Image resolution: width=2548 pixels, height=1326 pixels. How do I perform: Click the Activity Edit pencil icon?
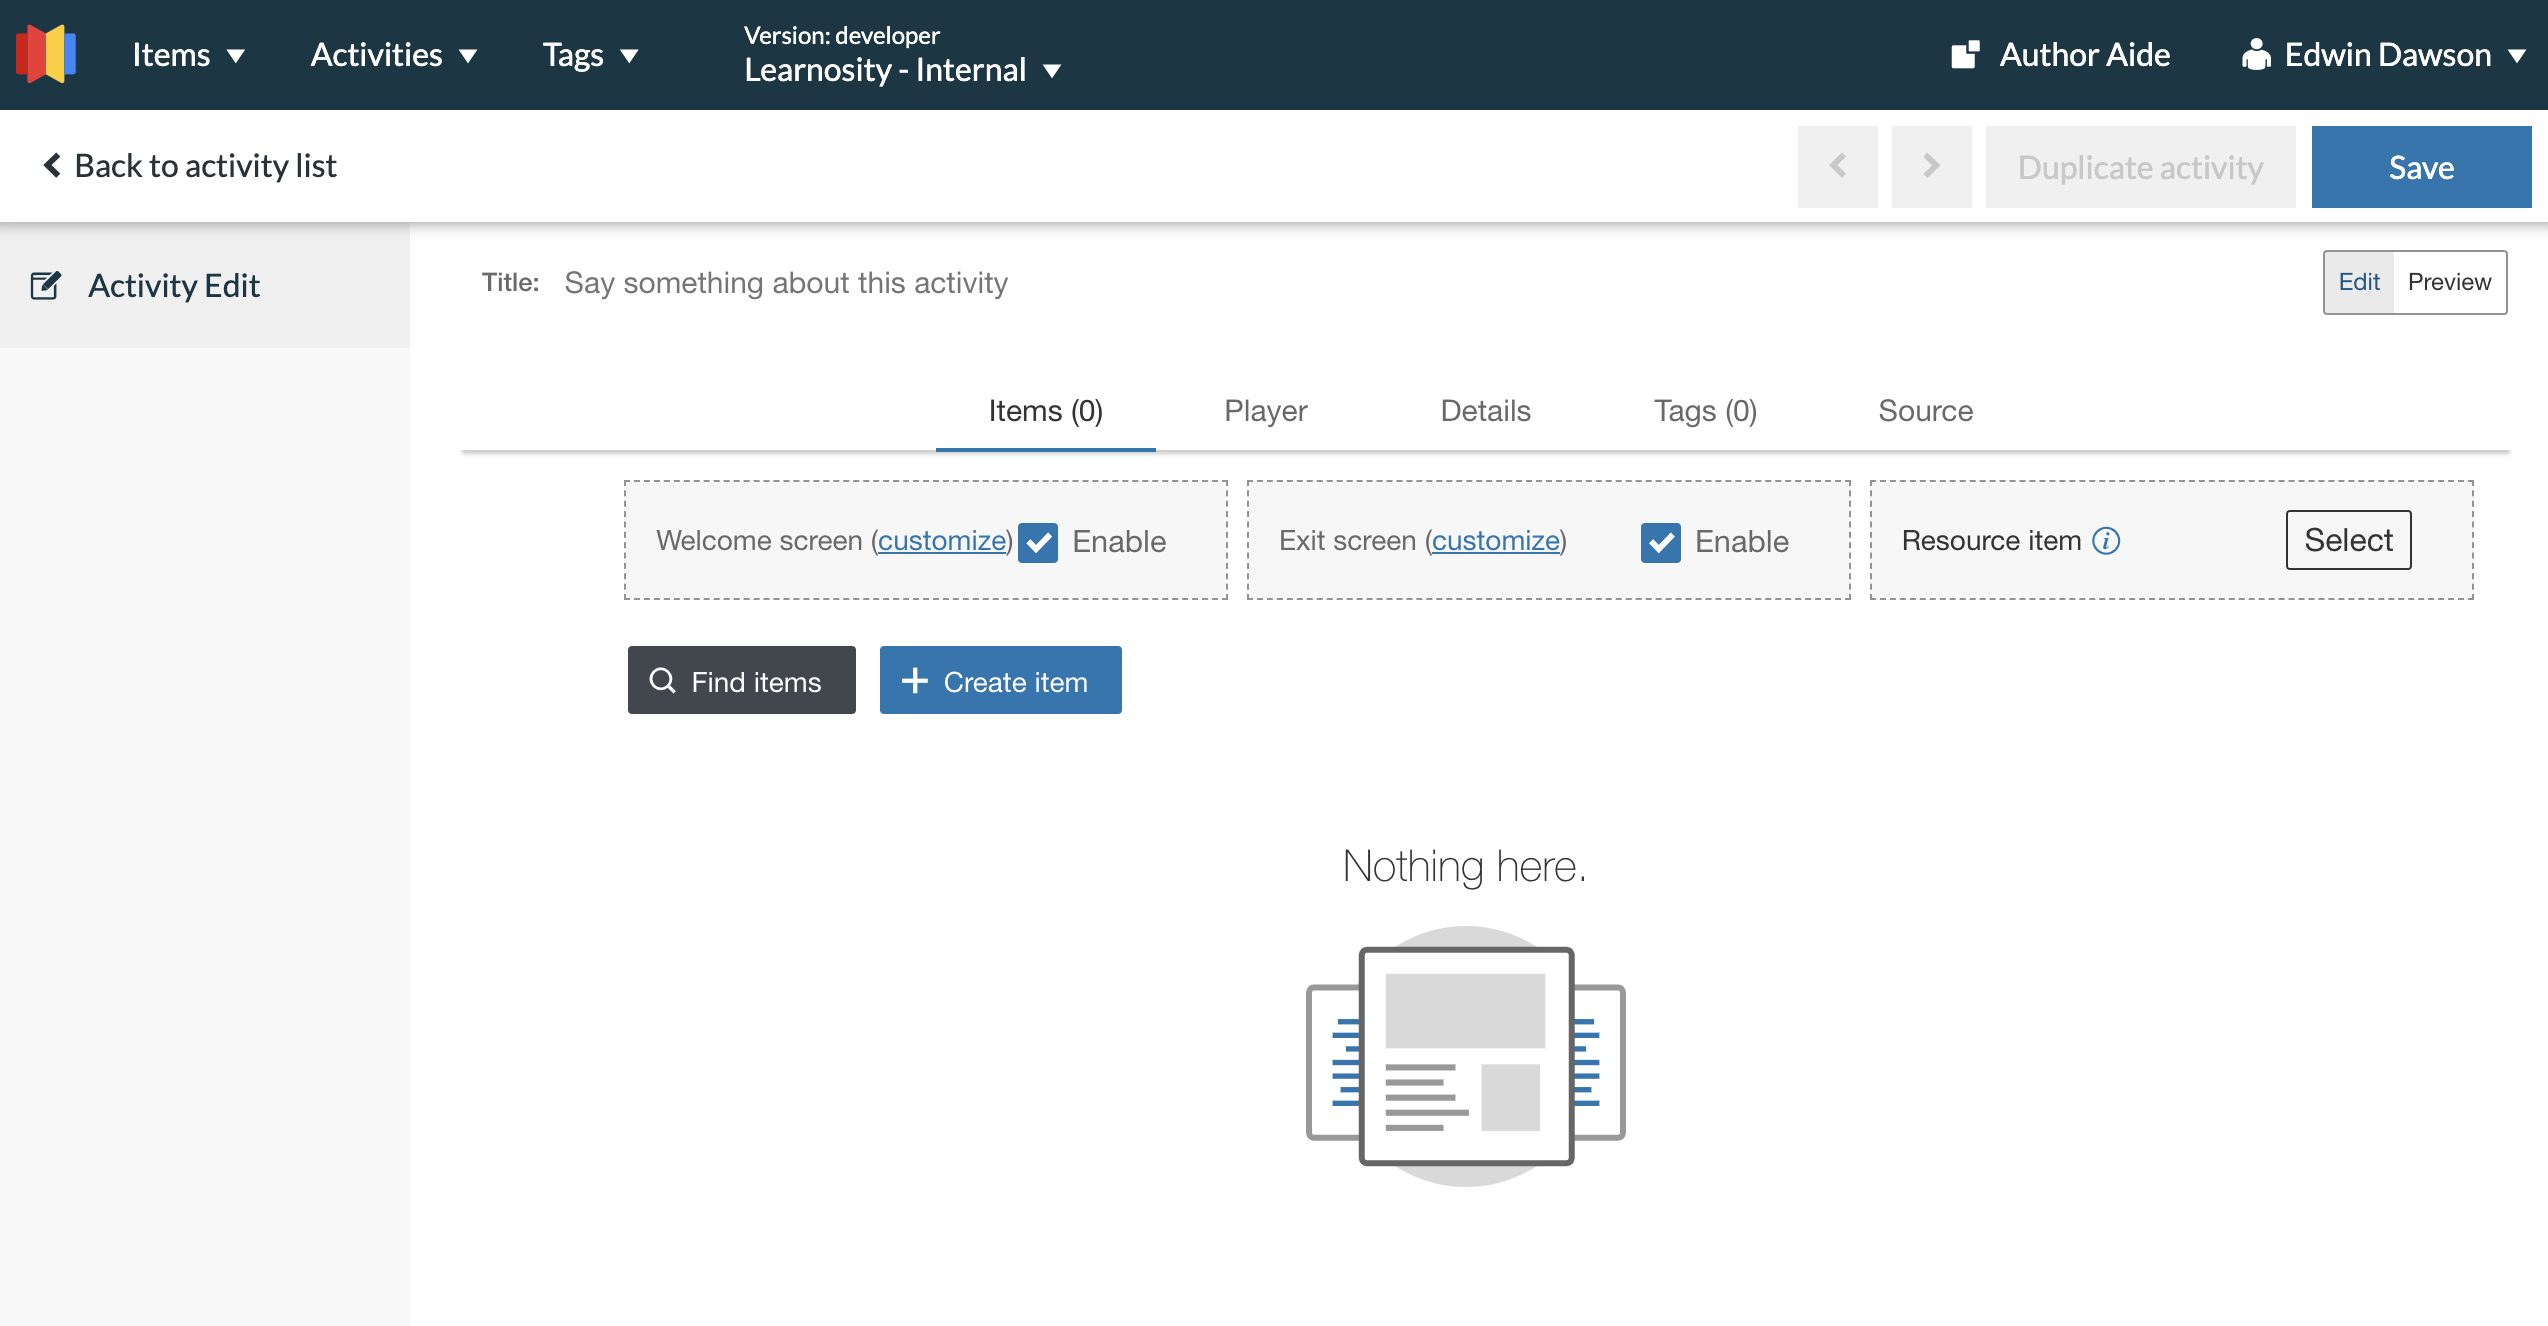click(x=46, y=285)
